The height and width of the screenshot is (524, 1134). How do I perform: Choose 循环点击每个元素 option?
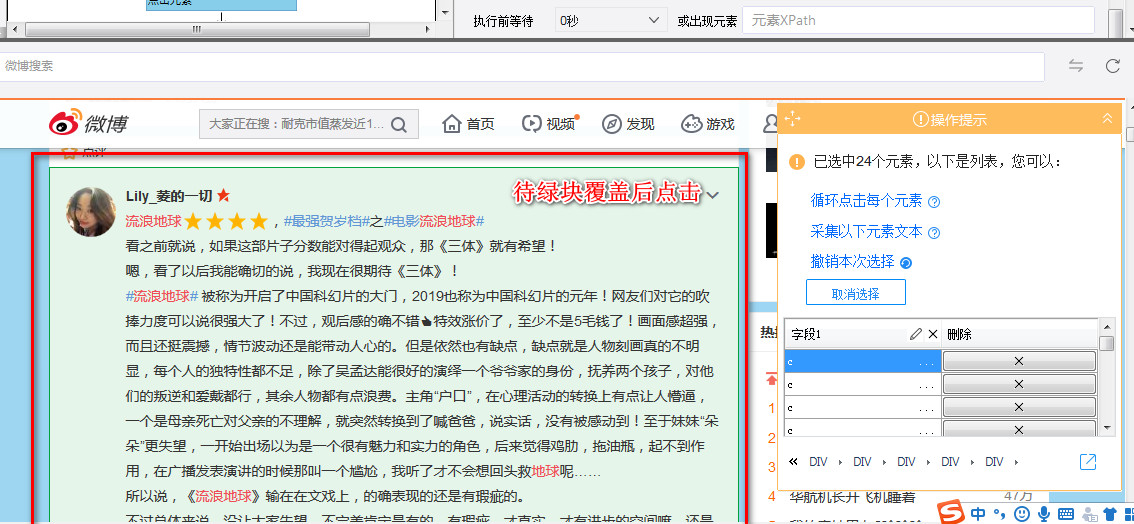tap(866, 200)
